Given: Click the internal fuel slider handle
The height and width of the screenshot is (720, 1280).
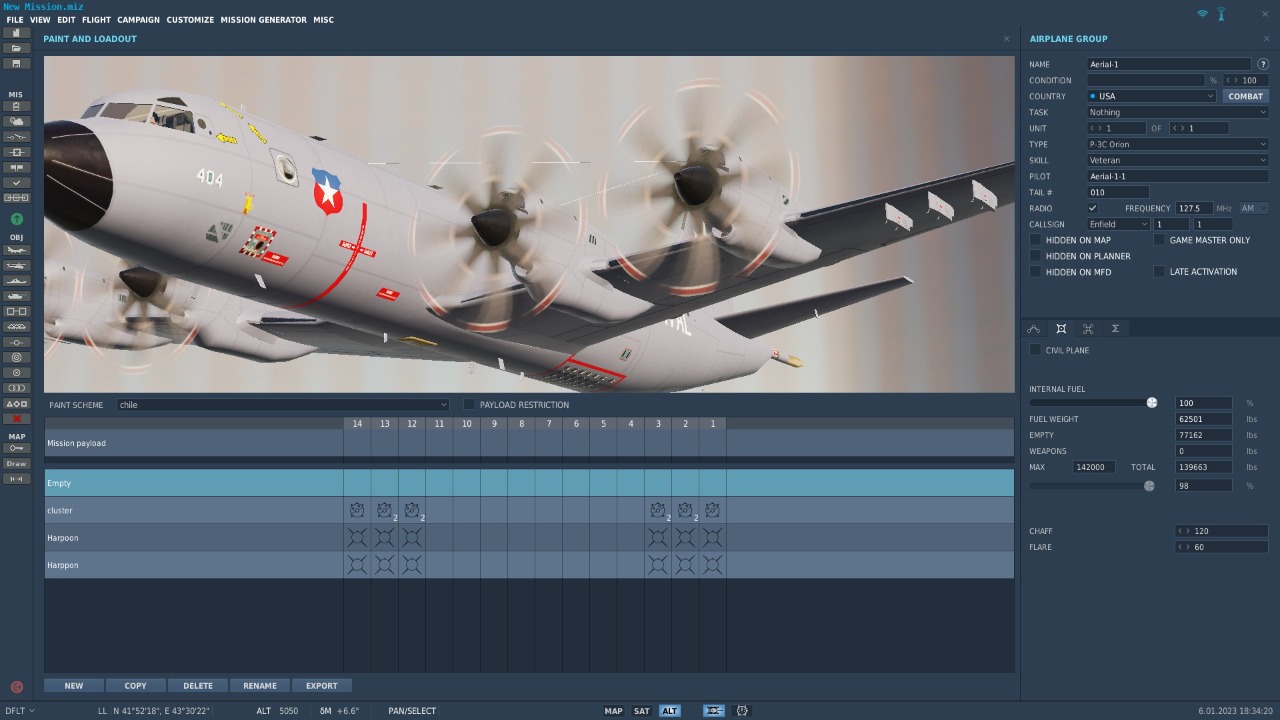Looking at the screenshot, I should [1152, 403].
